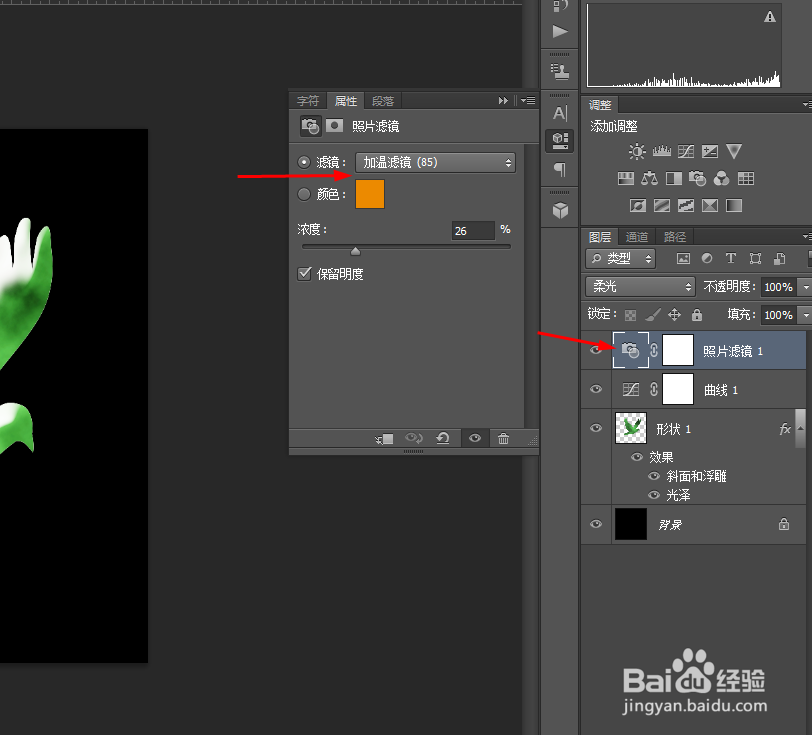The height and width of the screenshot is (735, 812).
Task: Toggle Bevel and Emboss effect visibility
Action: pos(654,476)
